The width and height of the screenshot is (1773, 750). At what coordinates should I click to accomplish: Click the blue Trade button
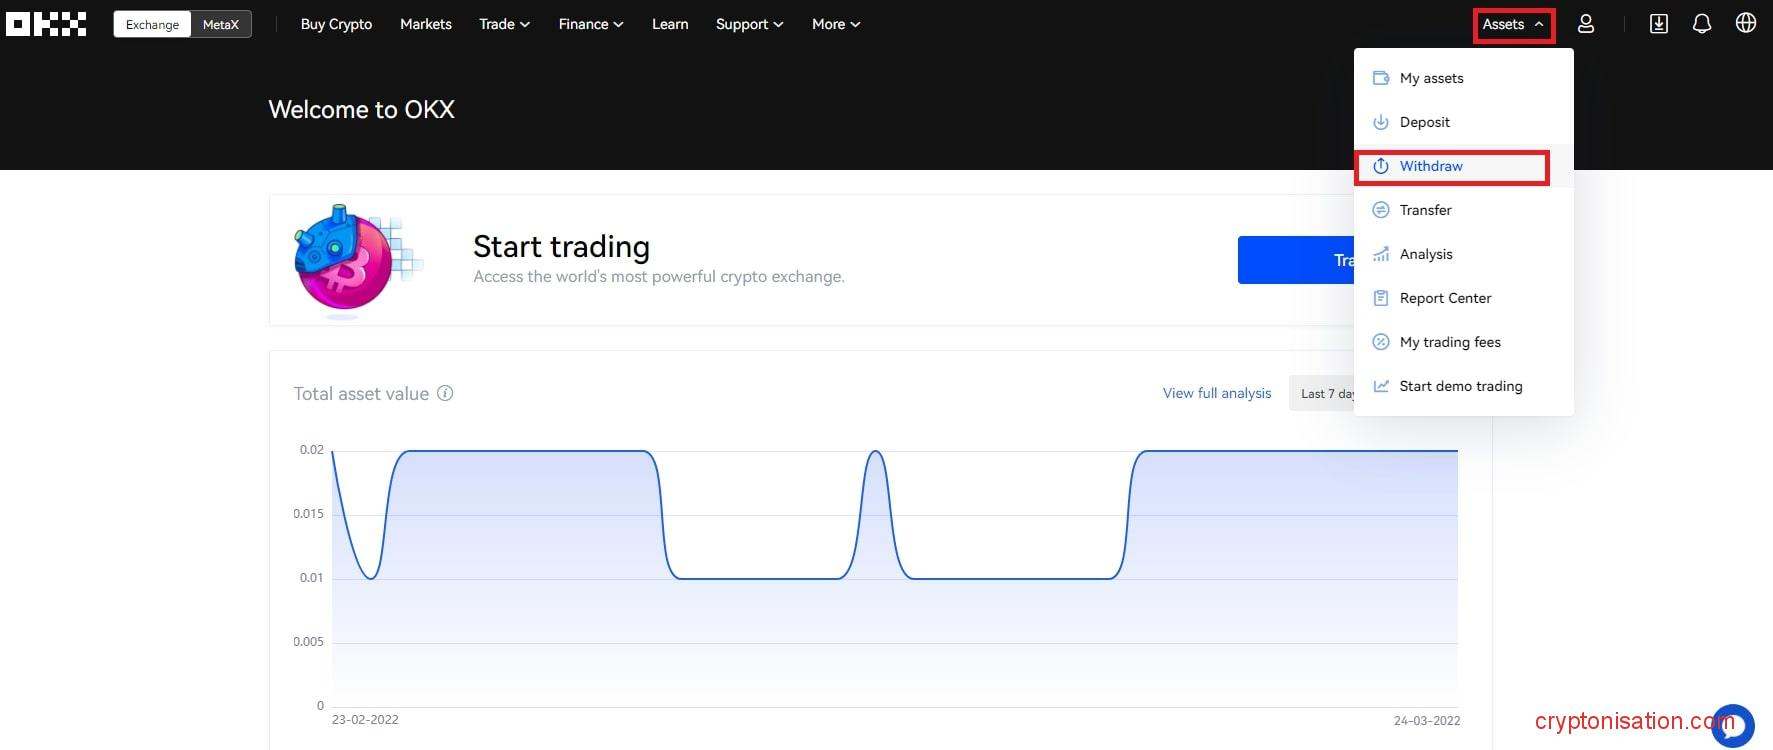point(1295,260)
